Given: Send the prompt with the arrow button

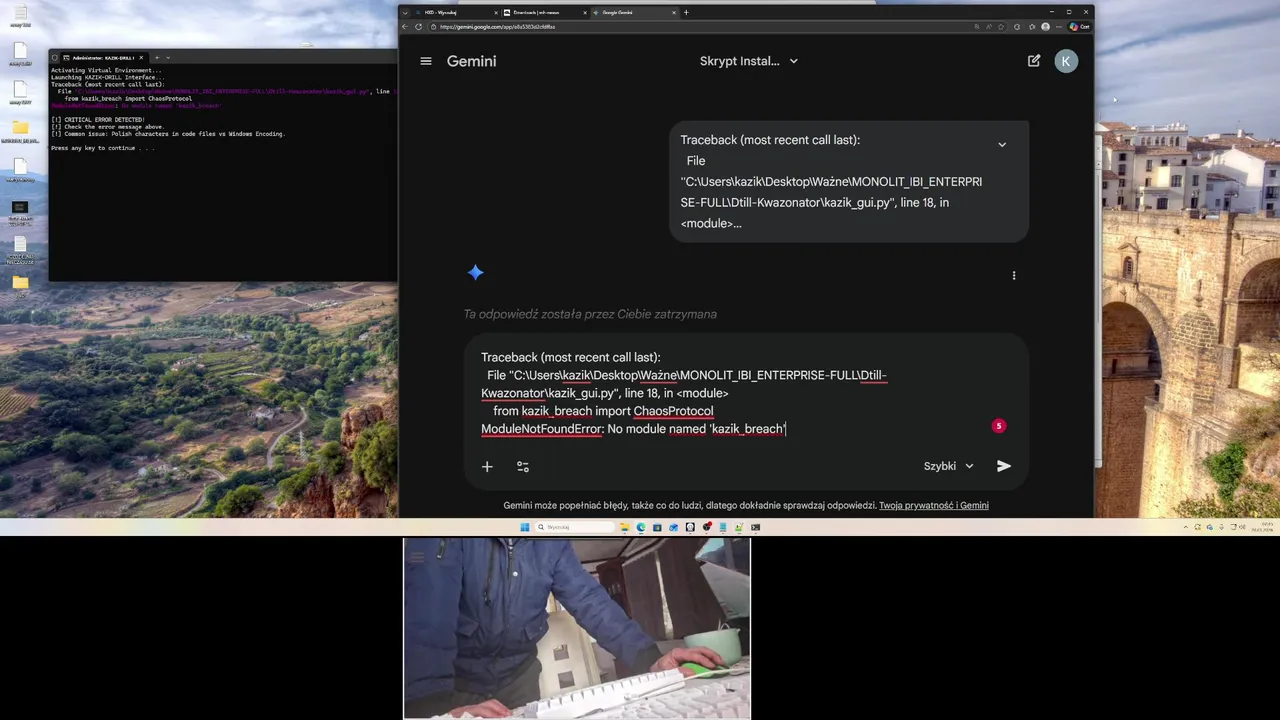Looking at the screenshot, I should [x=1004, y=466].
